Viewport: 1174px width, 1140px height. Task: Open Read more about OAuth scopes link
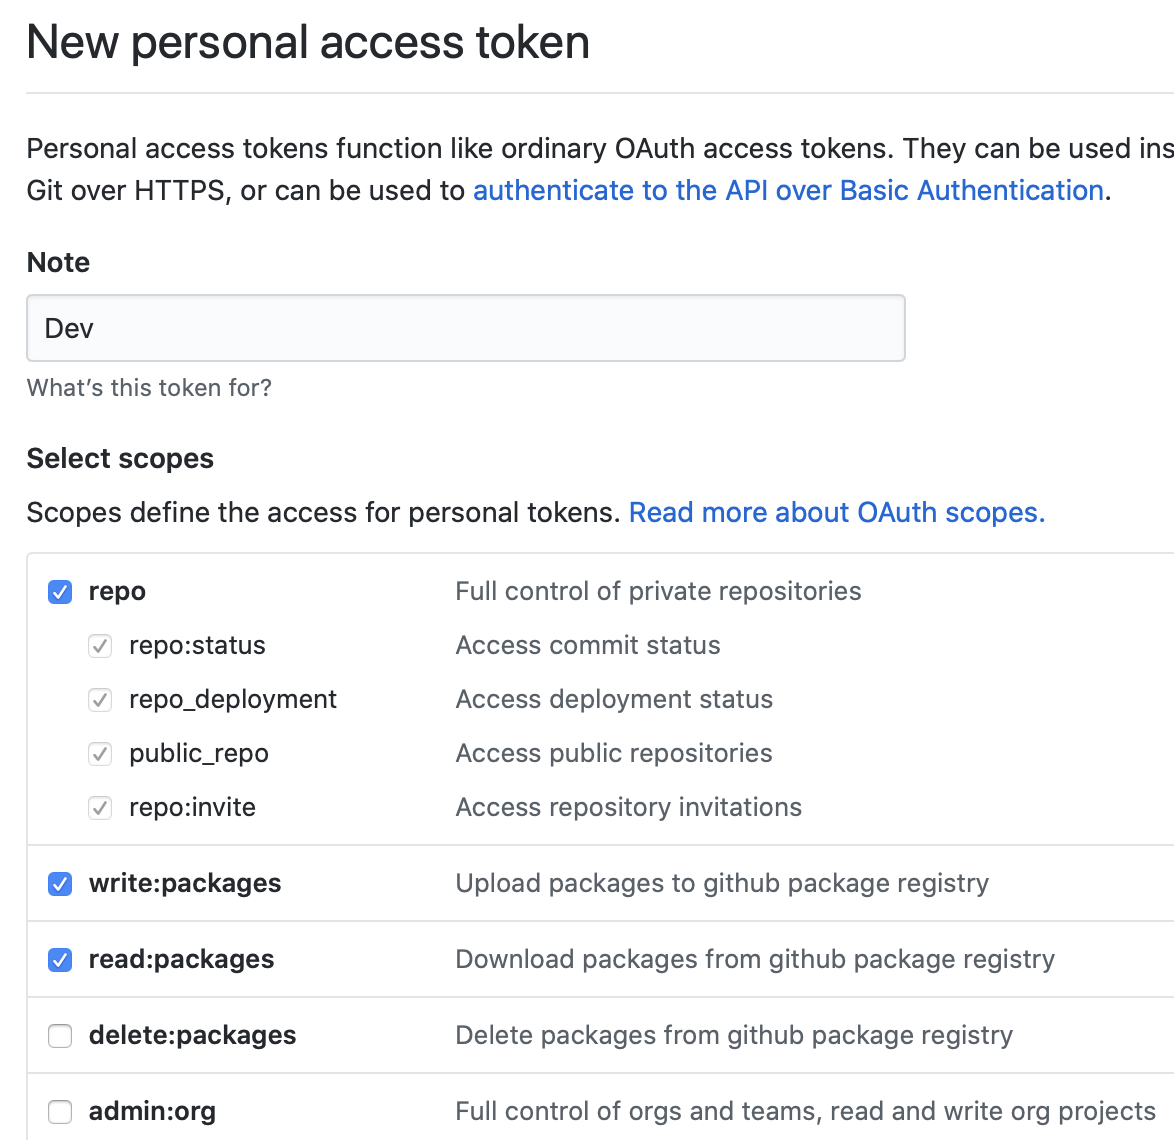(x=836, y=512)
